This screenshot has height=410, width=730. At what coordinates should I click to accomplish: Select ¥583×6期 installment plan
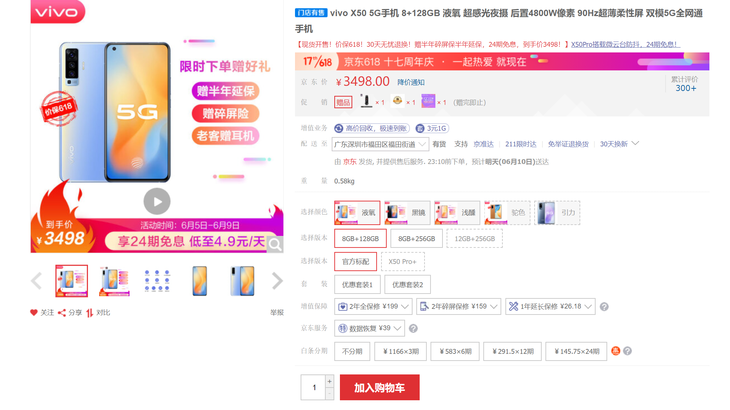[455, 351]
